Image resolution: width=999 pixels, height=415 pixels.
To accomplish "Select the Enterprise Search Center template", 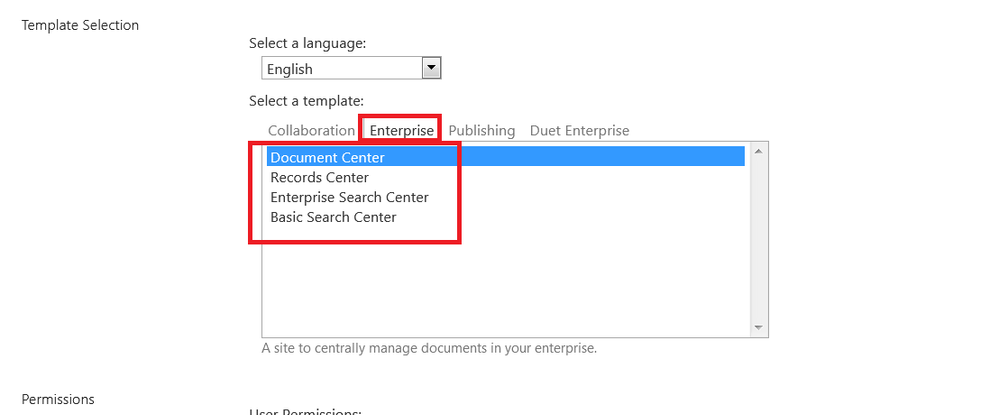I will [x=506, y=197].
